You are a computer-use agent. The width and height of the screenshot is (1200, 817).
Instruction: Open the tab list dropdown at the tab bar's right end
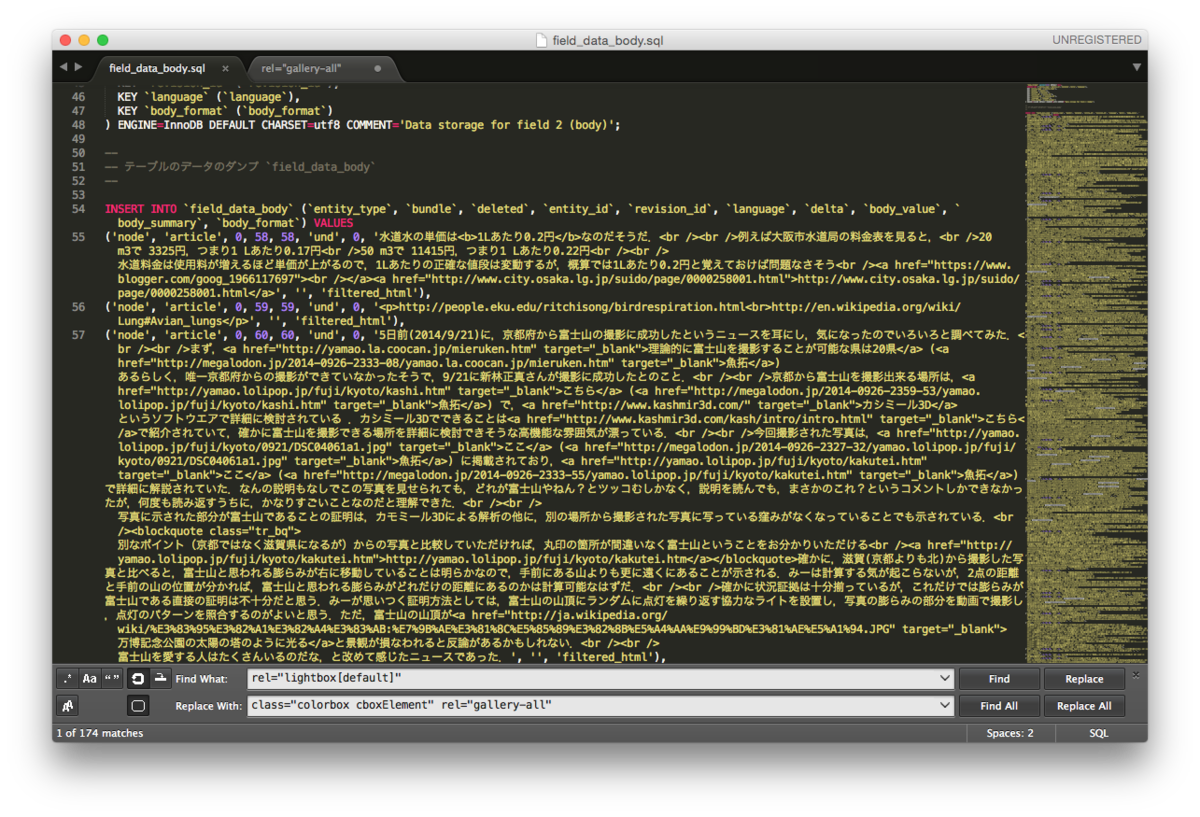[x=1137, y=67]
